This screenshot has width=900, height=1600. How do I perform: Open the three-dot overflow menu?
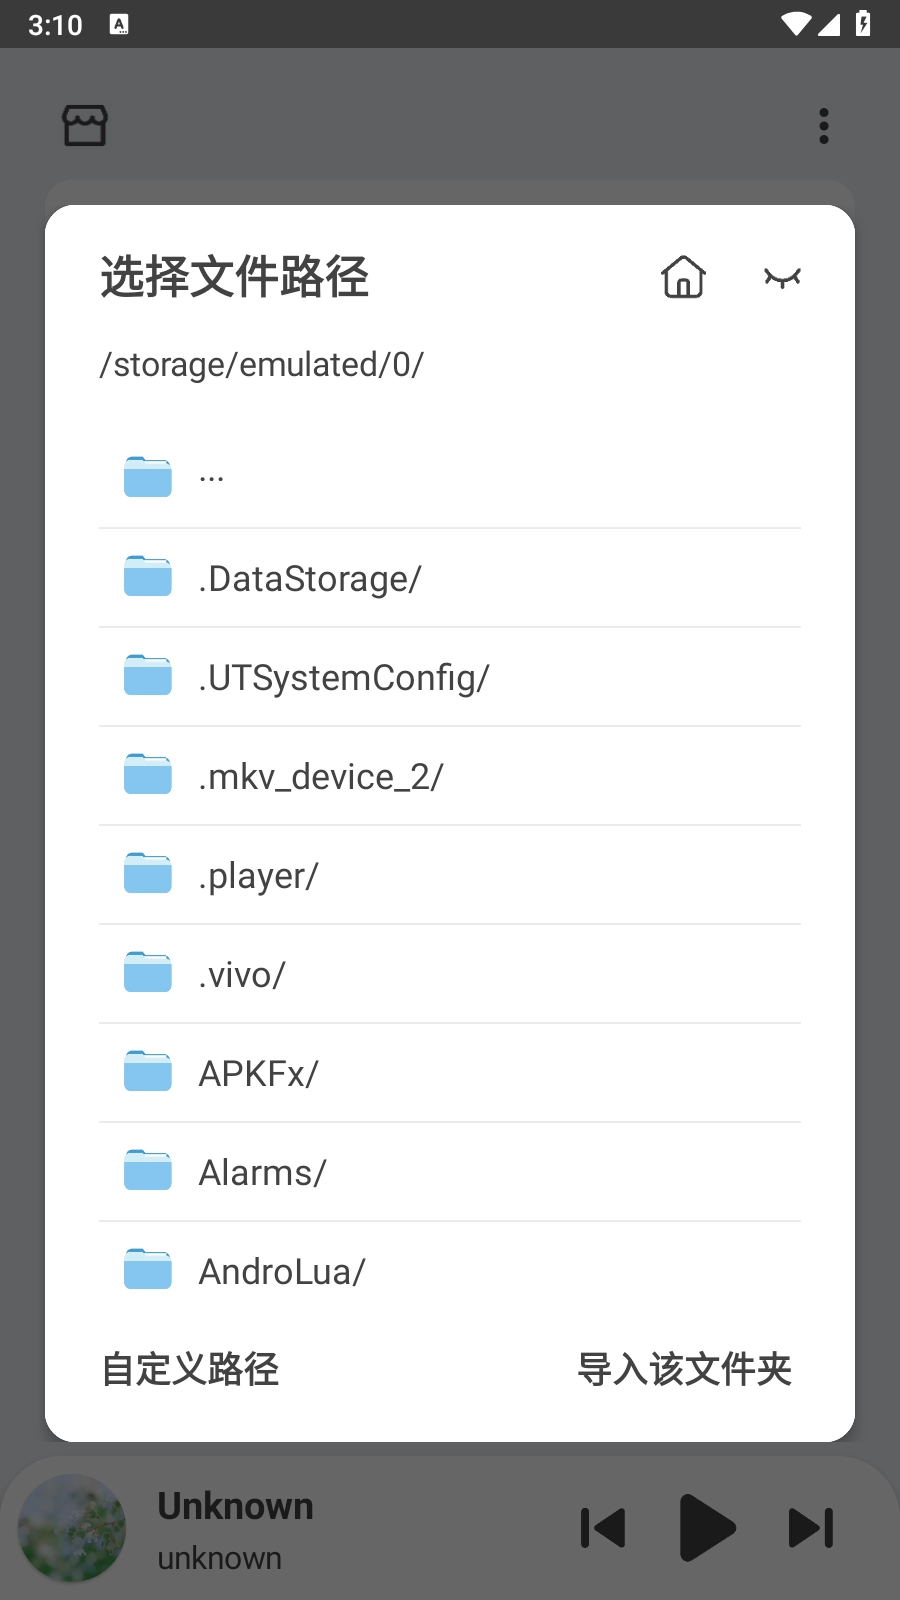point(824,126)
